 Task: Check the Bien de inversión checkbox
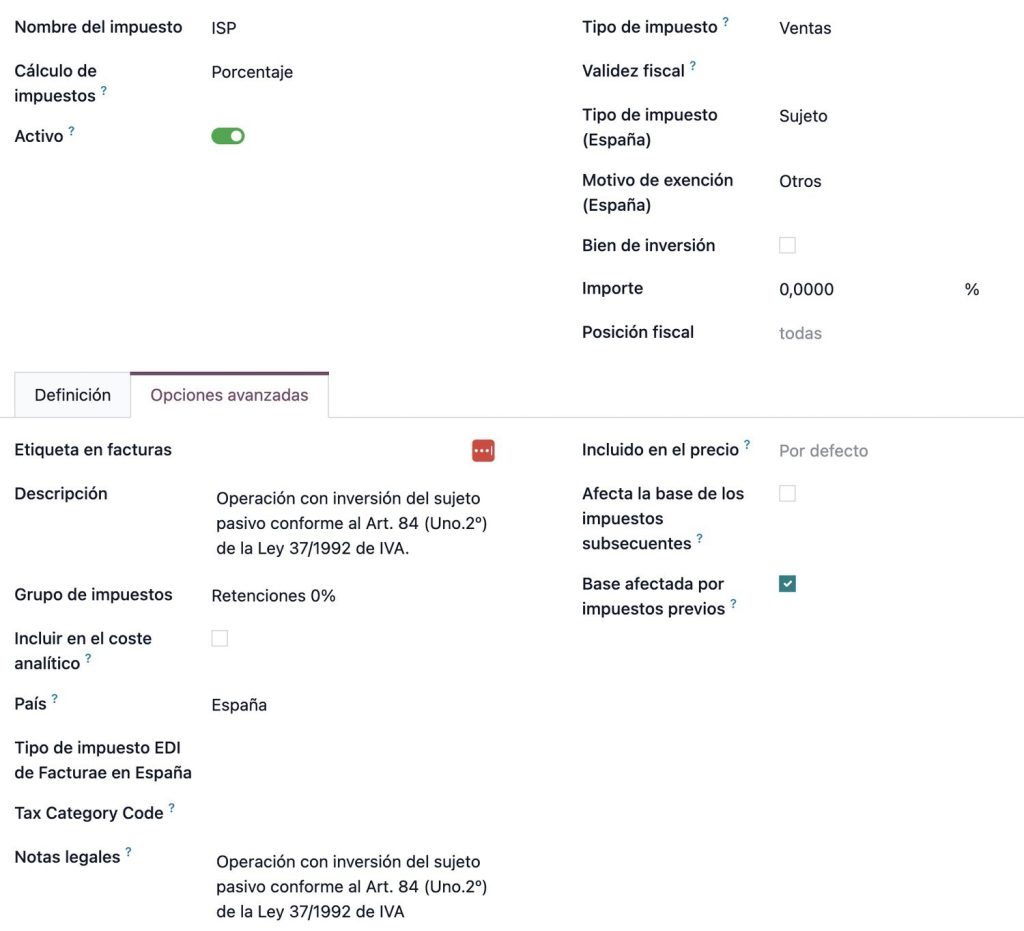(x=787, y=245)
